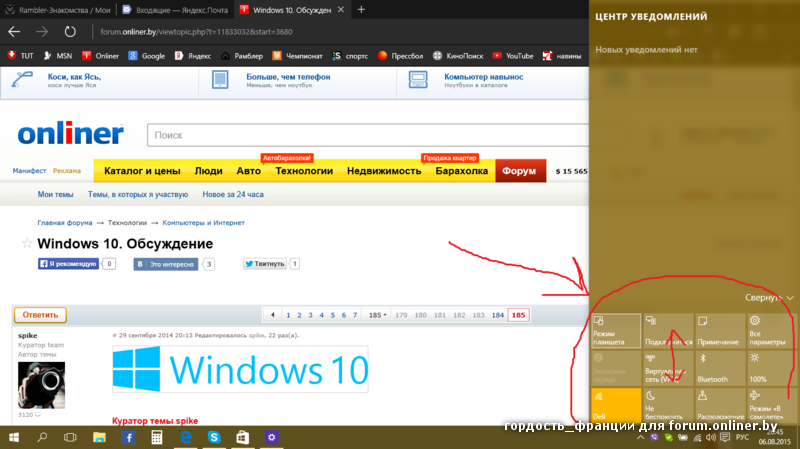Go forward in the browser
Viewport: 800px width, 449px height.
[42, 32]
